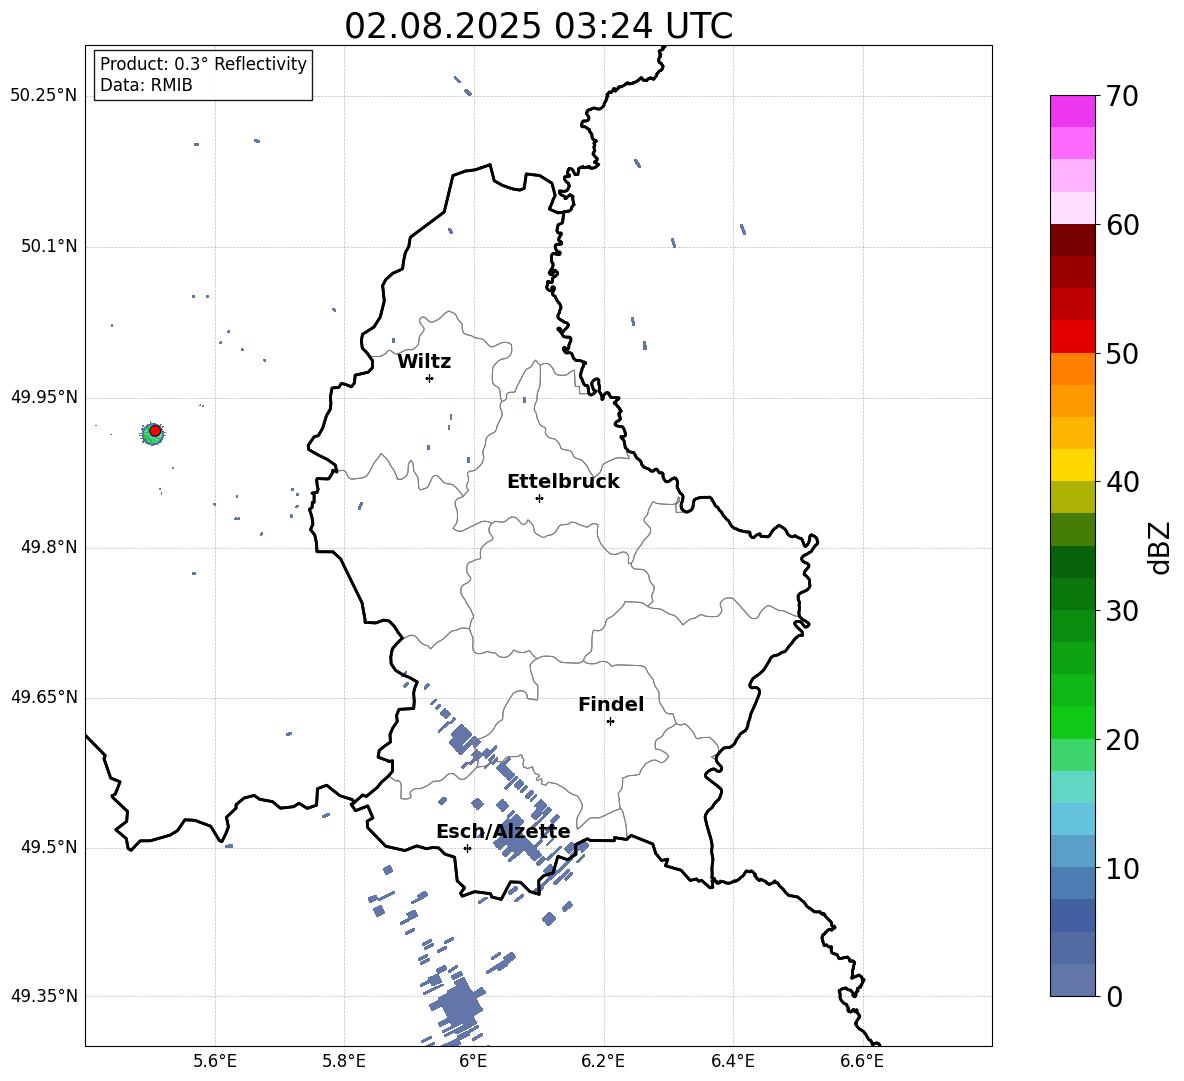Pick the magenta swatch at the colorbar top
1184x1081 pixels.
[1072, 111]
